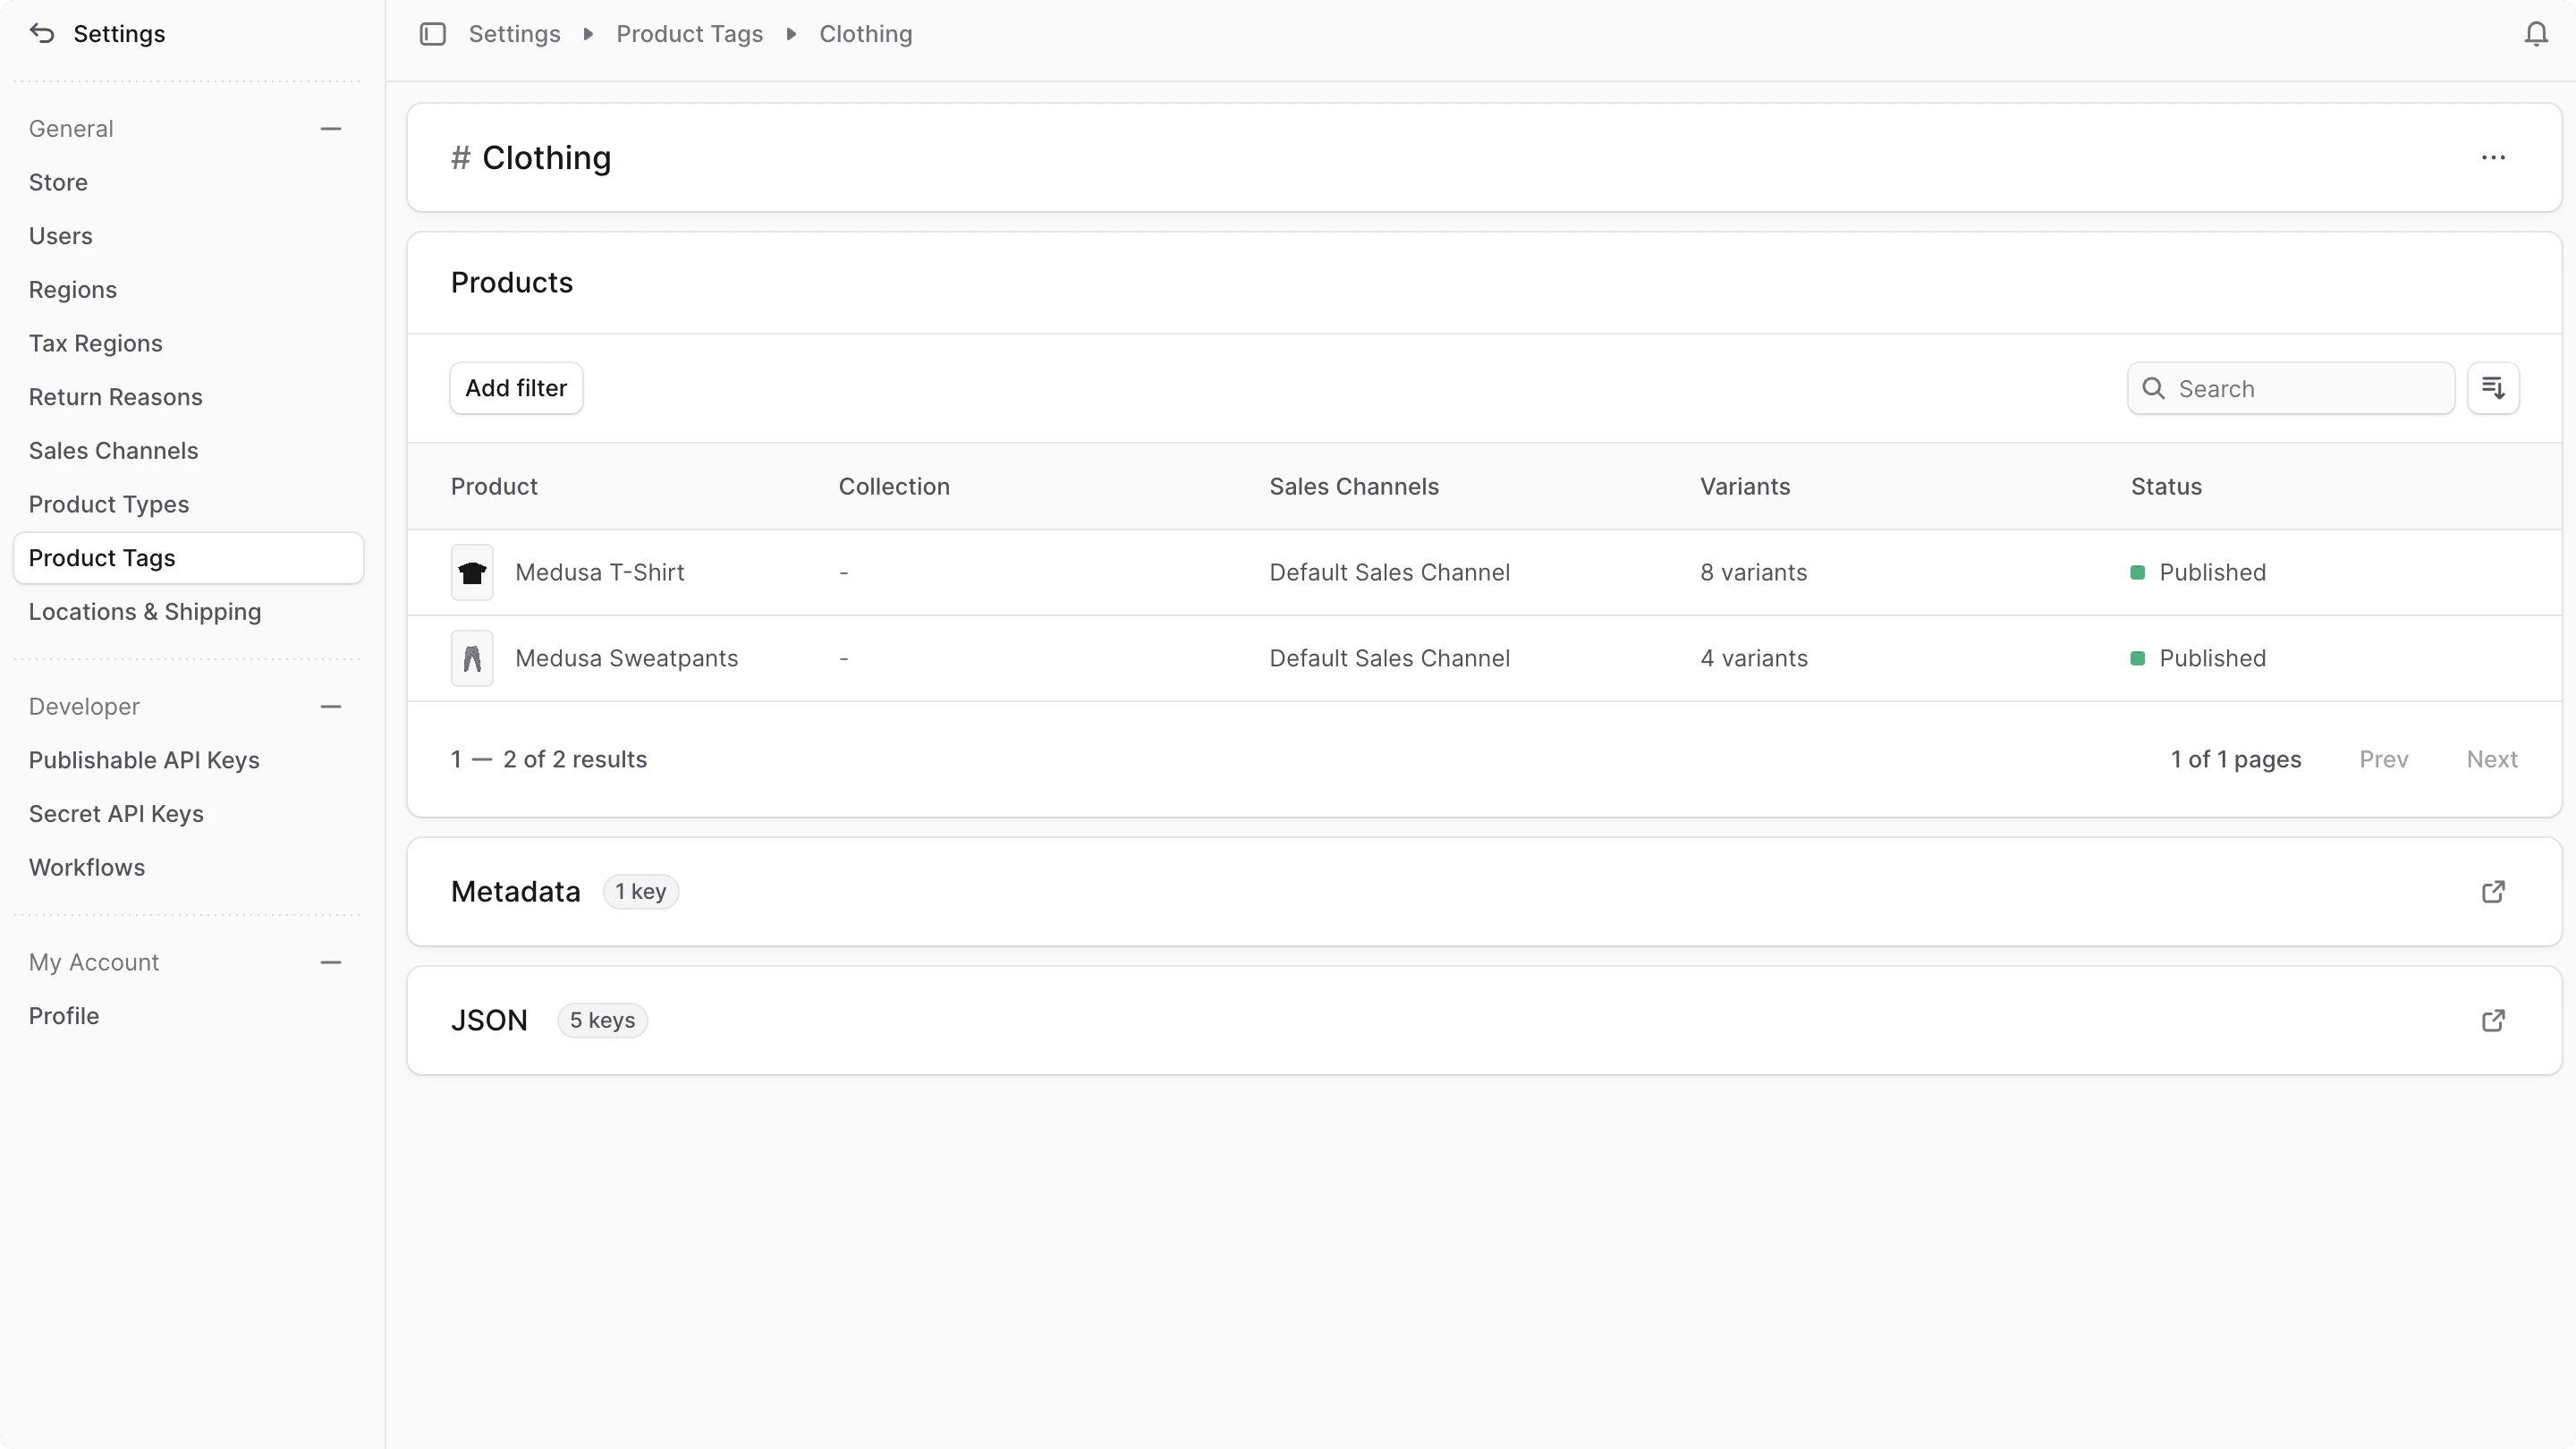2576x1449 pixels.
Task: Collapse the My Account section
Action: click(x=330, y=962)
